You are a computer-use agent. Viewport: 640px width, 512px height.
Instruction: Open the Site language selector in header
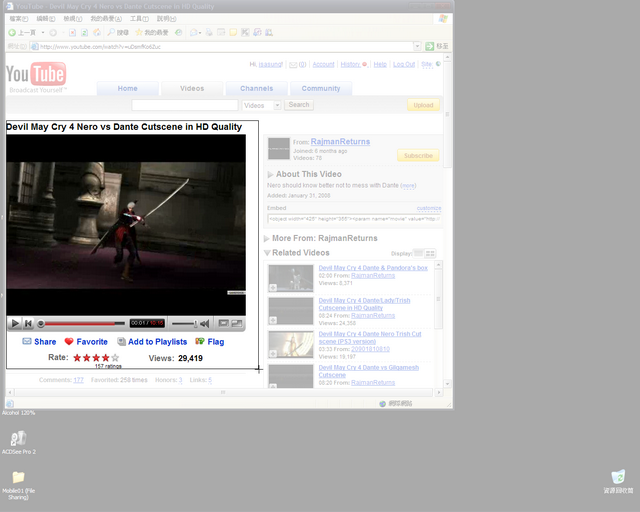click(431, 64)
